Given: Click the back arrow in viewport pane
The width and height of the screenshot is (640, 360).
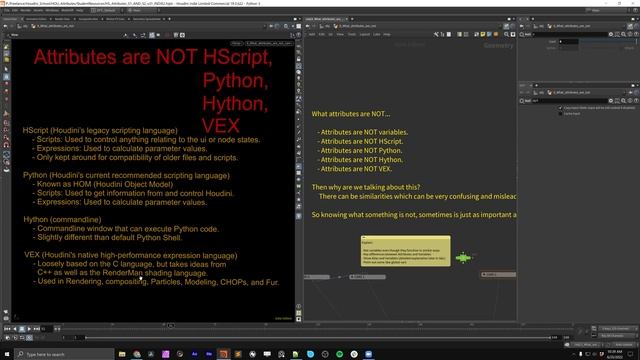Looking at the screenshot, I should [x=5, y=26].
